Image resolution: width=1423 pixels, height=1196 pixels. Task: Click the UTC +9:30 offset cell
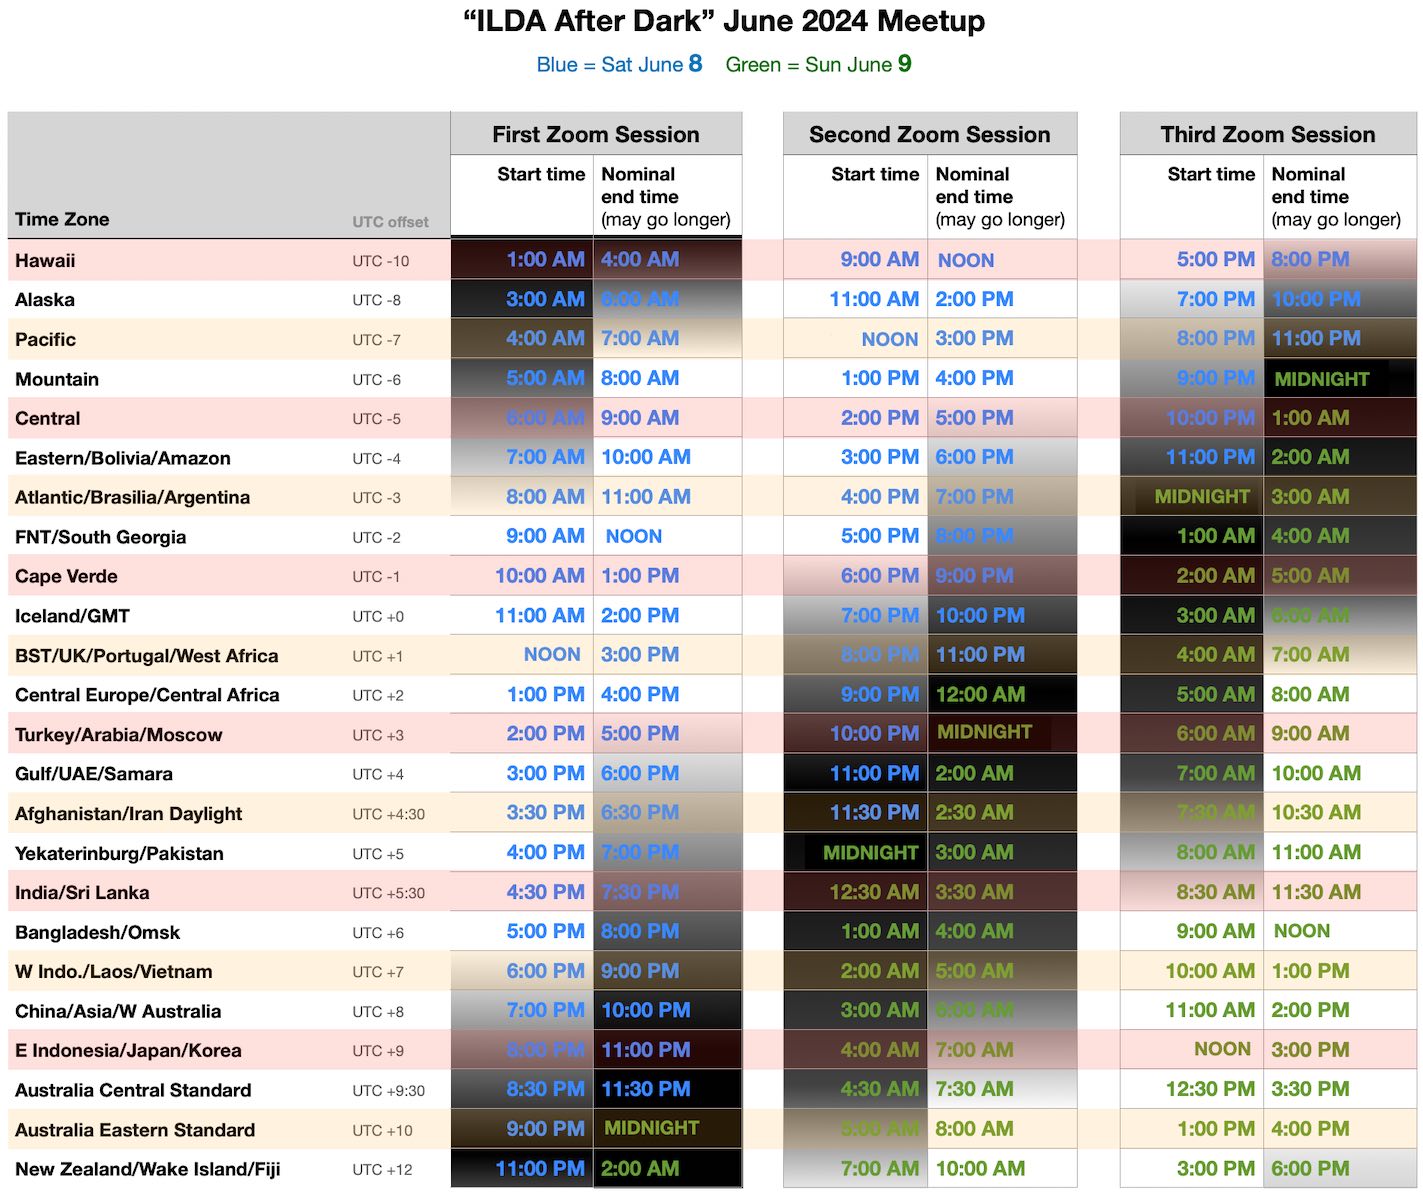(388, 1090)
